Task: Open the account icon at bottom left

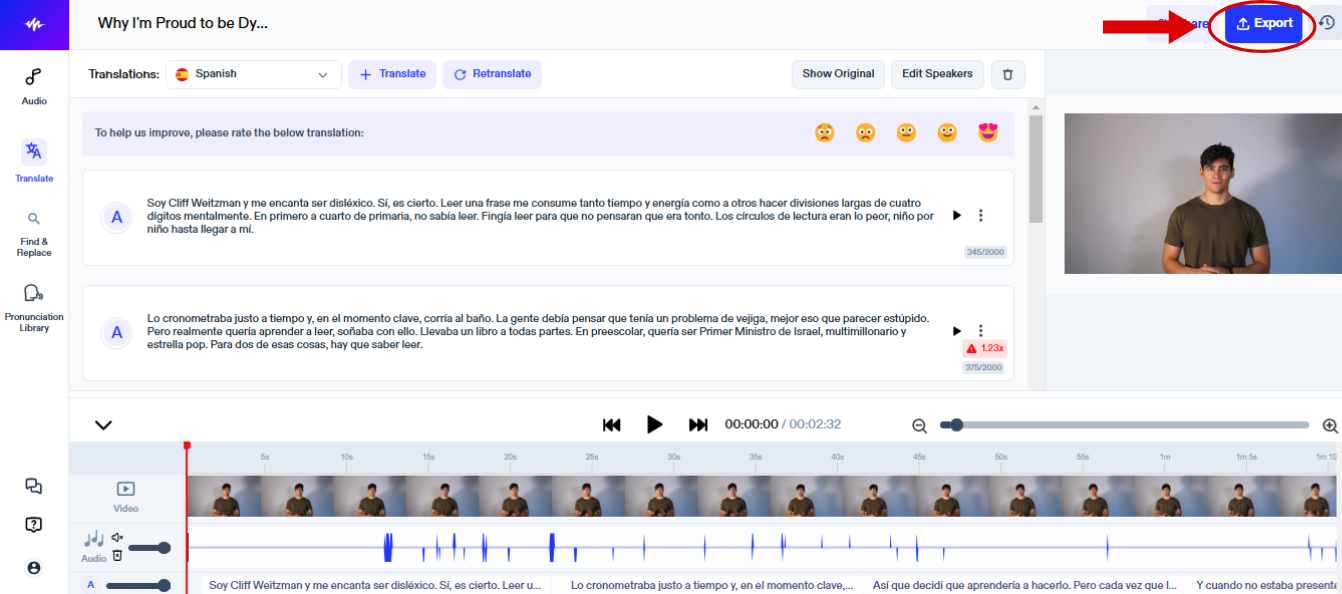Action: (x=34, y=567)
